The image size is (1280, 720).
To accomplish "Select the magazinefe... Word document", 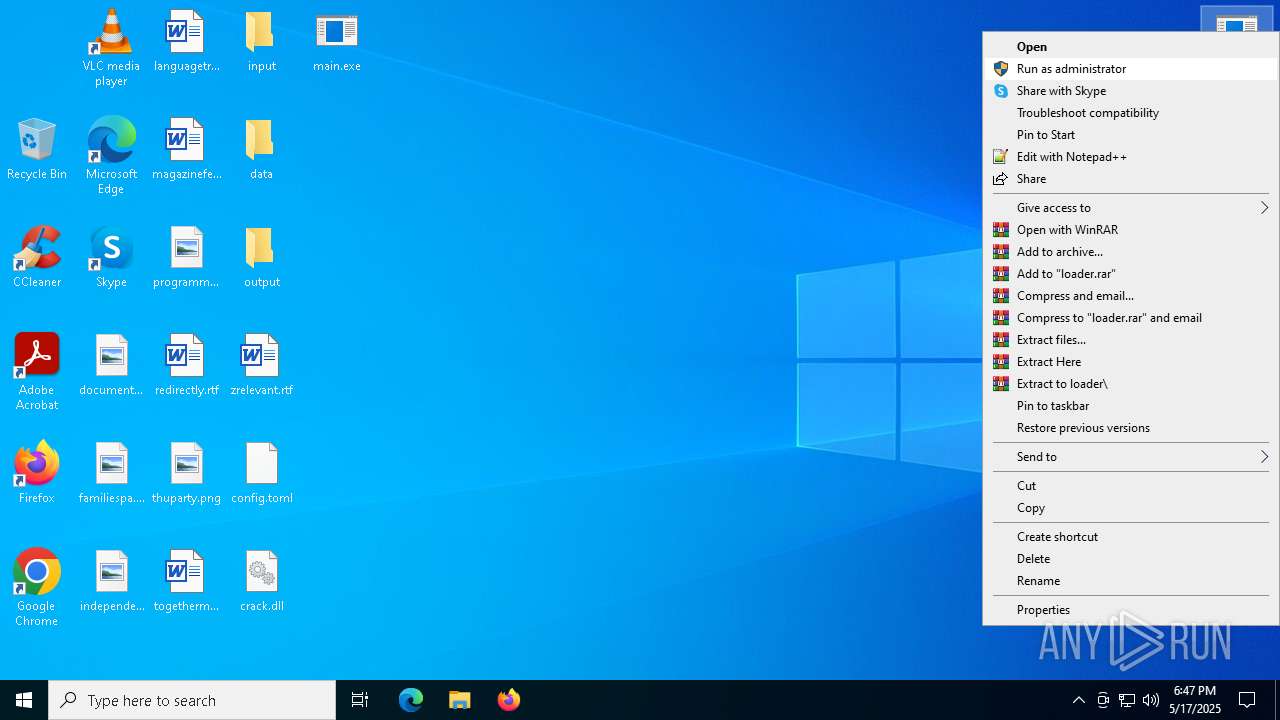I will 186,150.
